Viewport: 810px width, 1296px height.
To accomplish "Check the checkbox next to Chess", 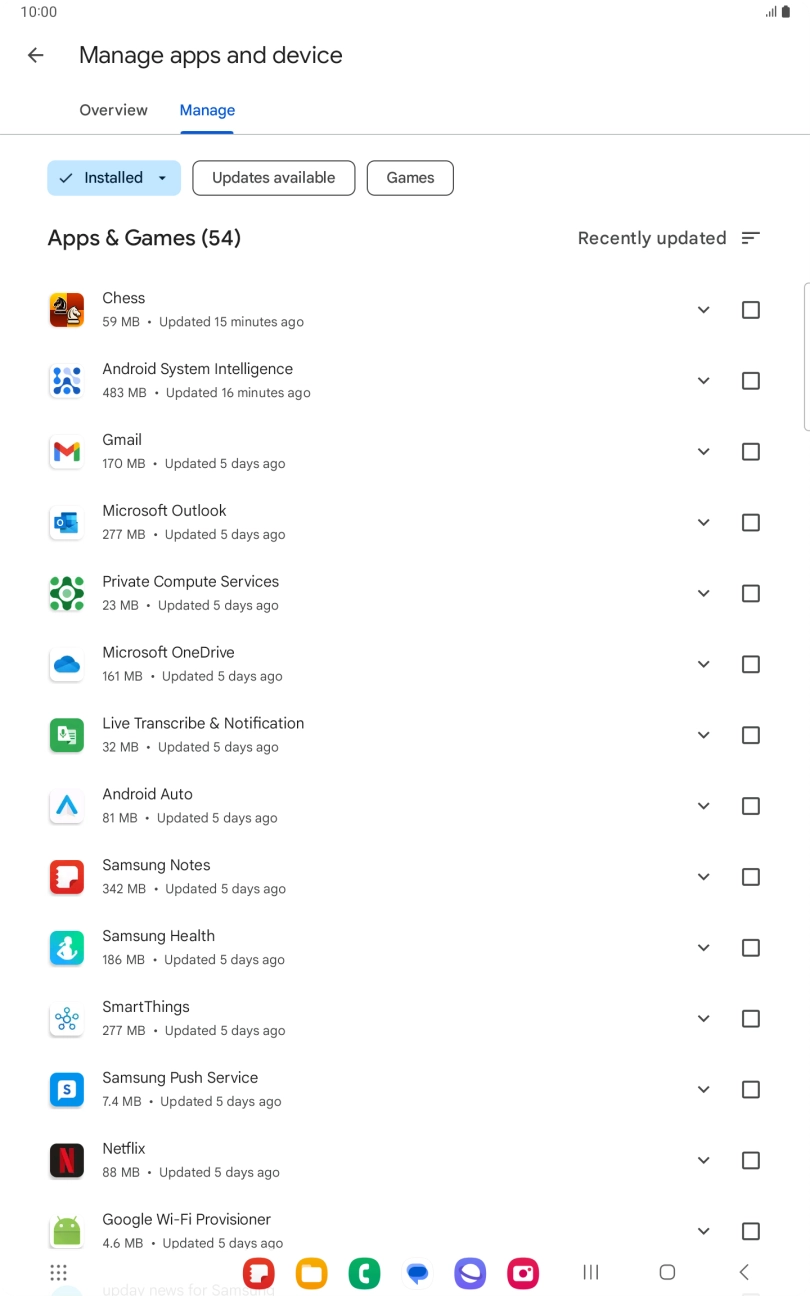I will 751,310.
